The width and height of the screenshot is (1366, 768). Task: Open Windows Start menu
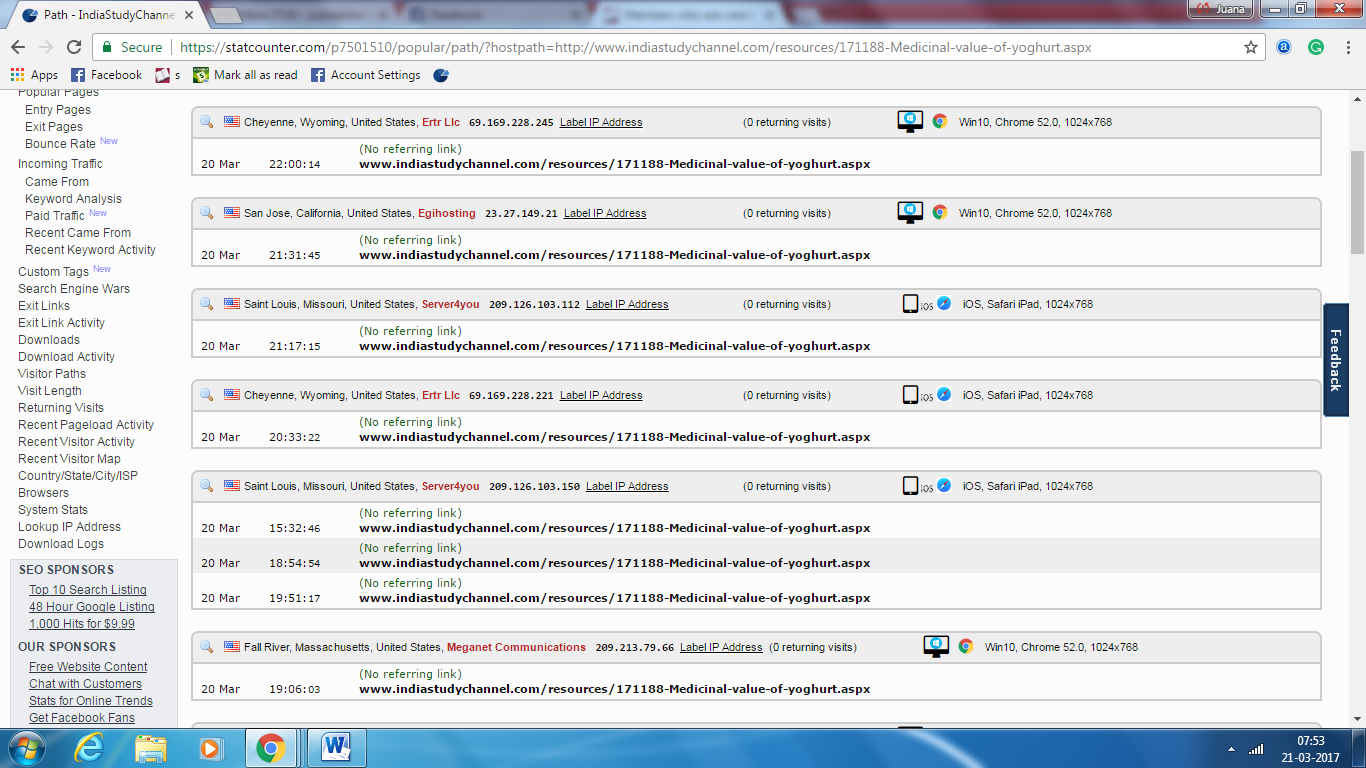click(26, 748)
